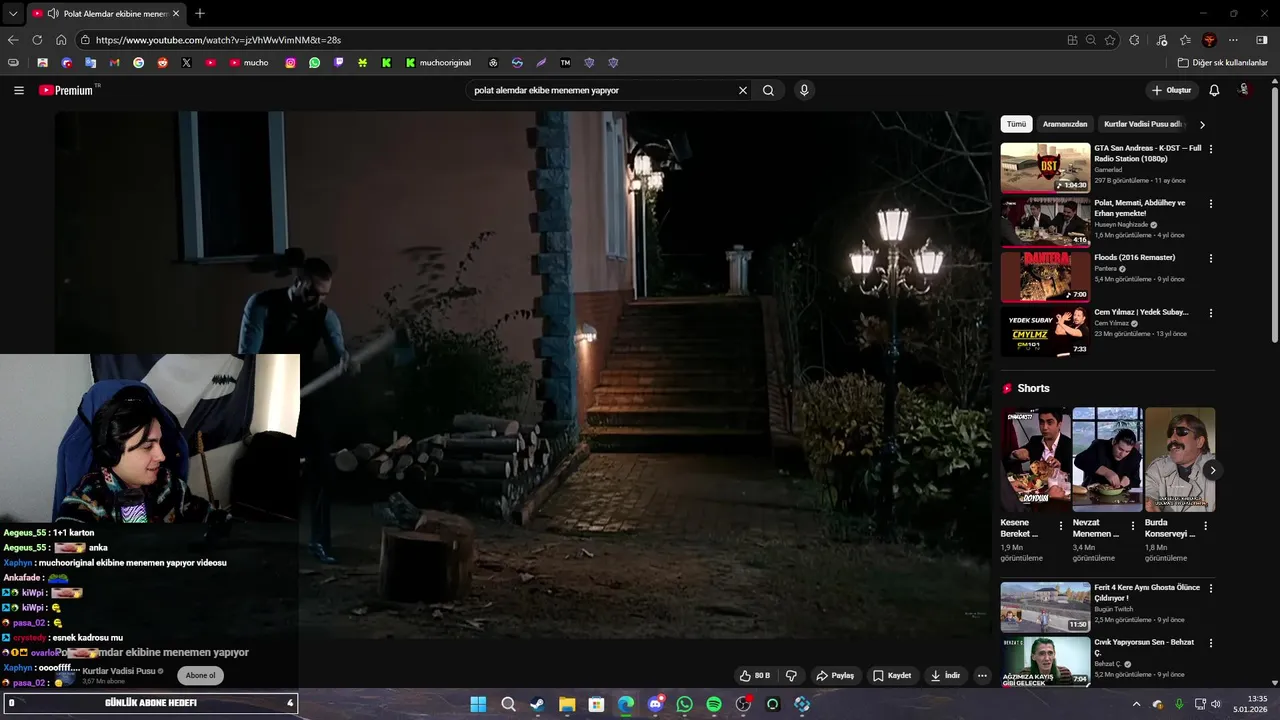1280x720 pixels.
Task: Show more filter chips with the right chevron
Action: pos(1202,125)
